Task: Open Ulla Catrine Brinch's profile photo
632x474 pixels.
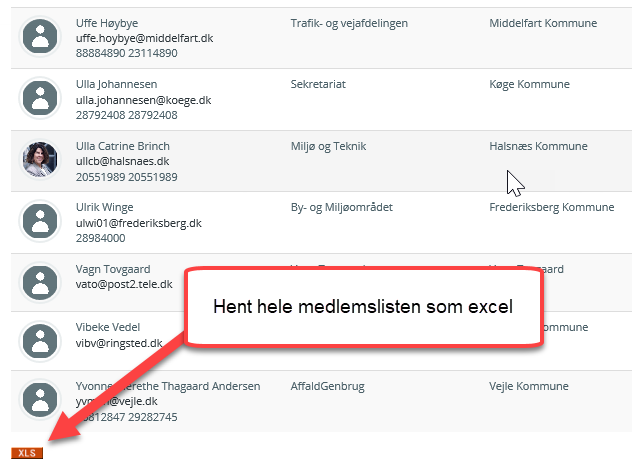Action: coord(40,160)
